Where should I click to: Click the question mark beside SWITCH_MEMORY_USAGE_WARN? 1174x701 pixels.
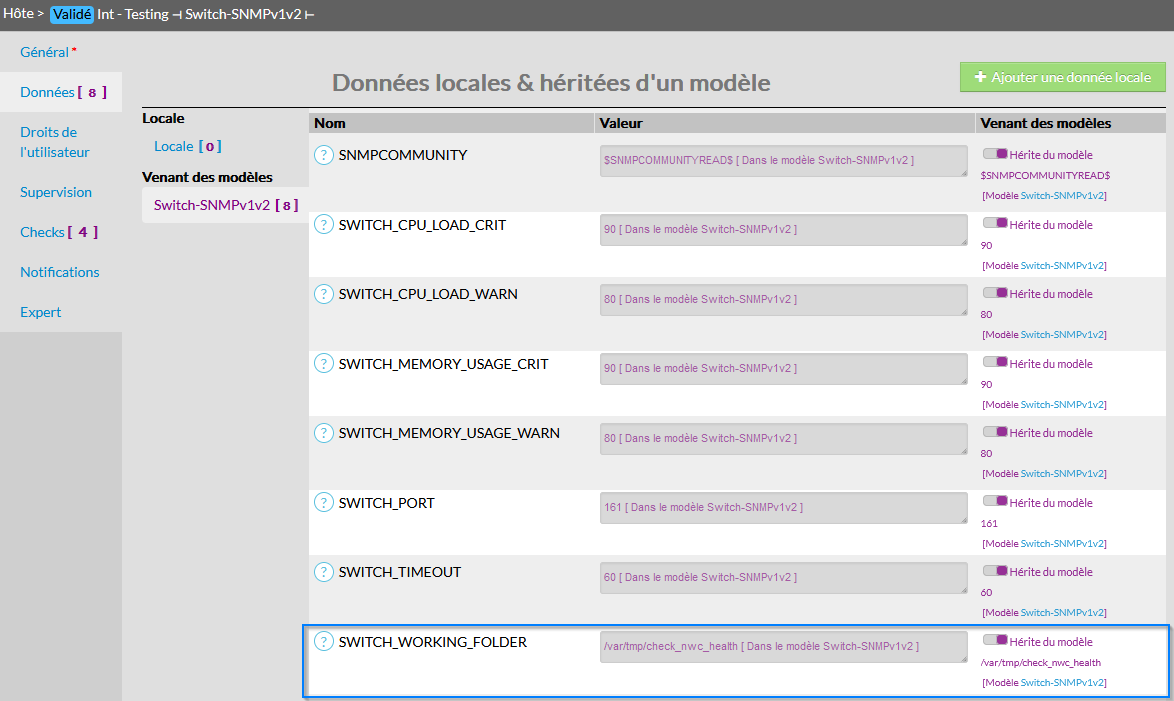pos(323,433)
